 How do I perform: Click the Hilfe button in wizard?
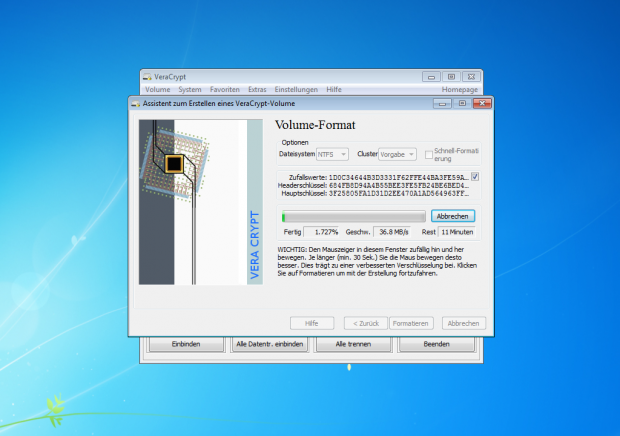312,323
